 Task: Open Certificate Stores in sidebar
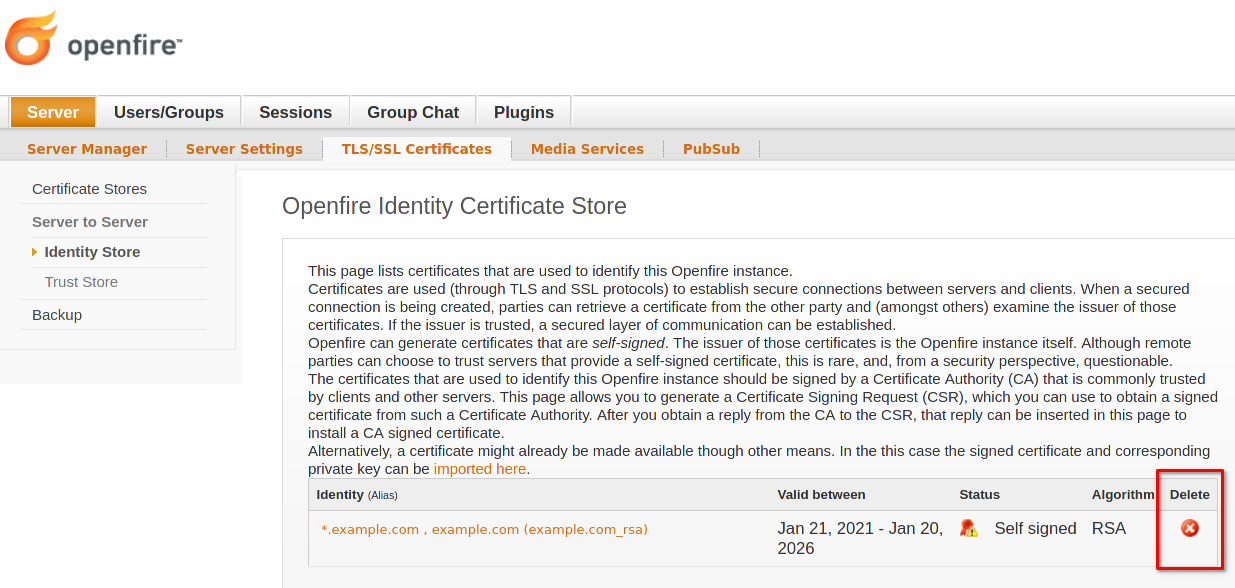click(x=89, y=189)
